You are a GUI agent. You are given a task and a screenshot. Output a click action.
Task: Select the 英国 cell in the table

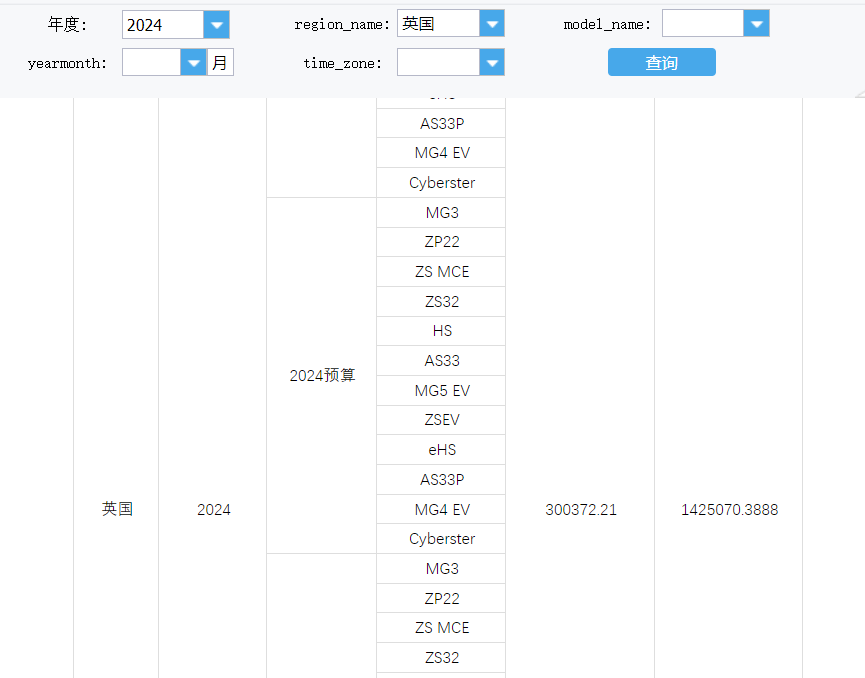point(116,509)
